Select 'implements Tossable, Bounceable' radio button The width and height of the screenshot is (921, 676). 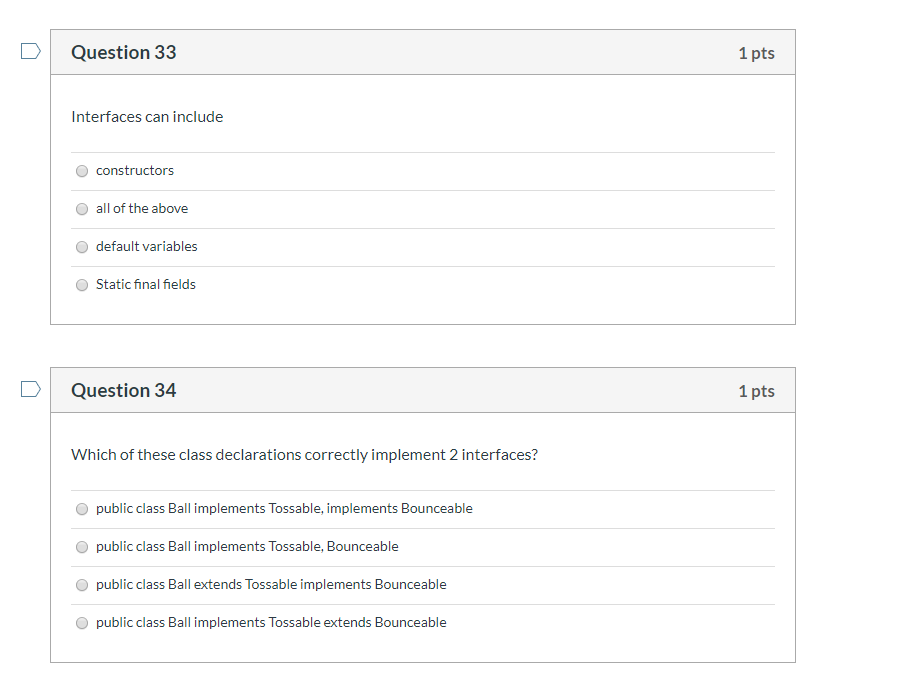[82, 547]
